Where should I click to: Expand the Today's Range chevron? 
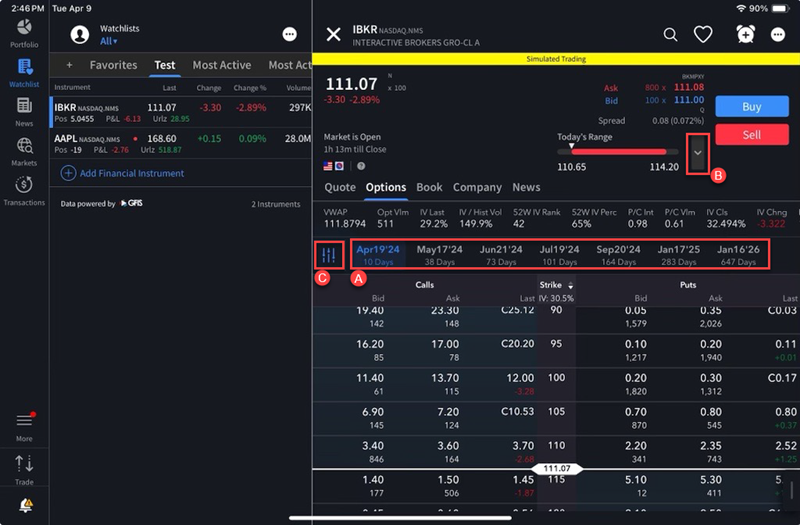tap(697, 152)
